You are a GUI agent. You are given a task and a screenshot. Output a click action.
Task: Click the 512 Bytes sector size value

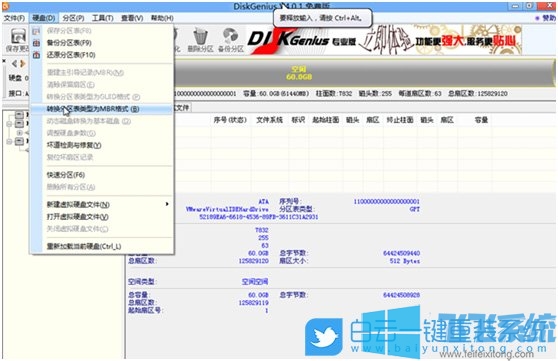(405, 261)
